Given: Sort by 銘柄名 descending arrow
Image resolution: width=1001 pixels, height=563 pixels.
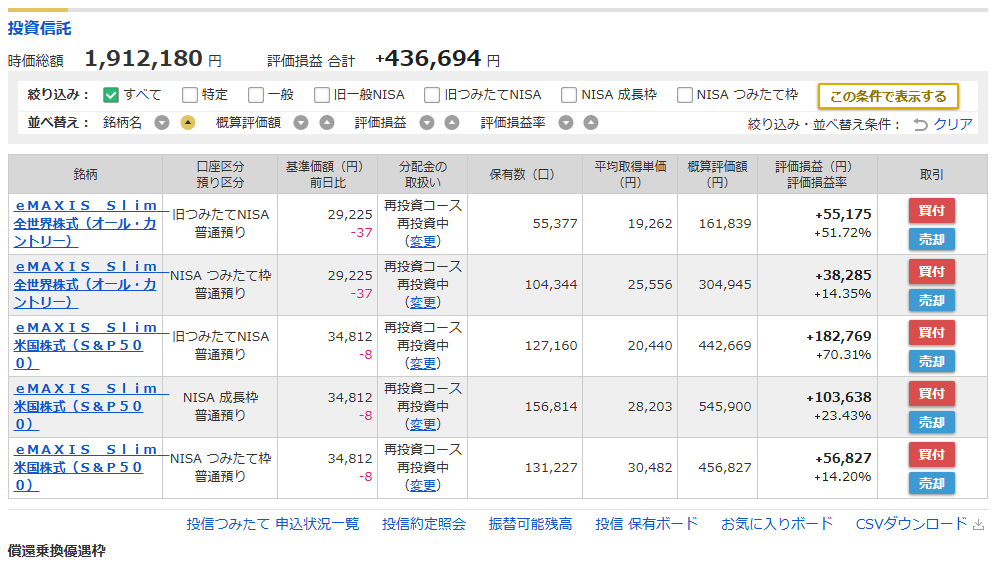Looking at the screenshot, I should 162,123.
